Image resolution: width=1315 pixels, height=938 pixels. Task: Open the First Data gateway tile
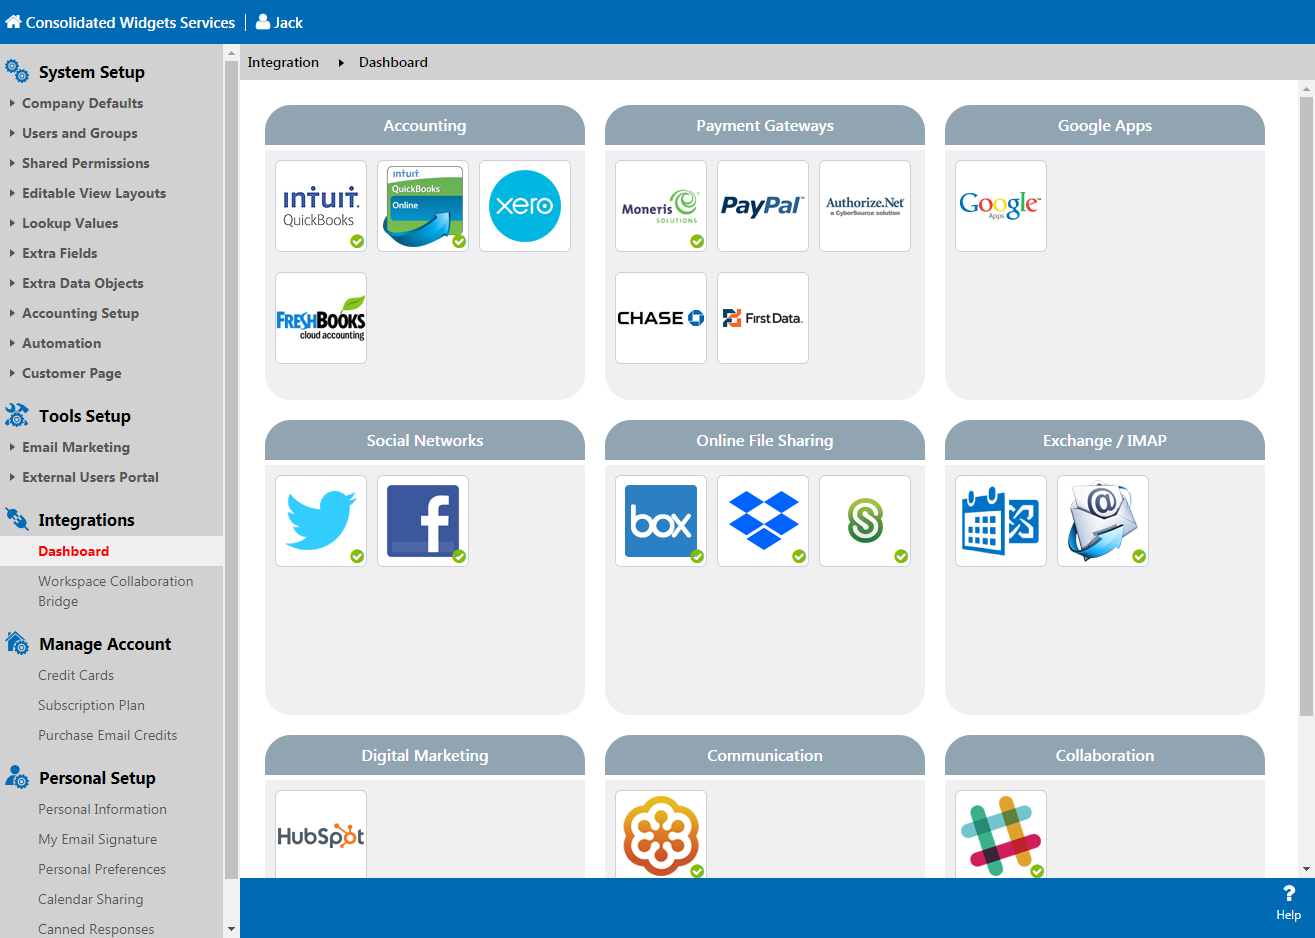coord(763,318)
